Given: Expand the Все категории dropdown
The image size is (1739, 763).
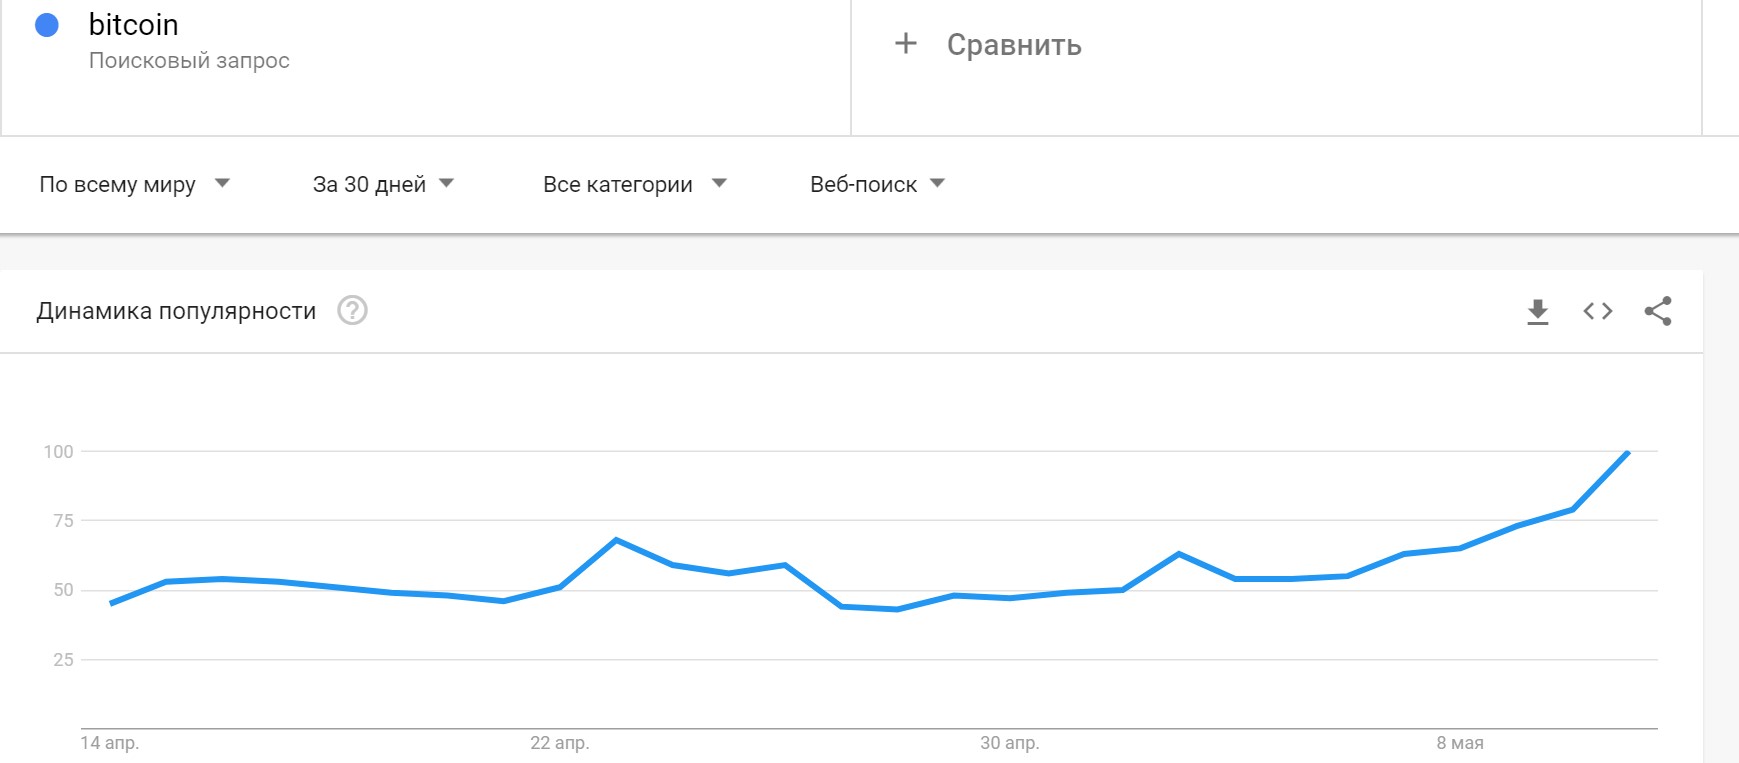Looking at the screenshot, I should point(635,184).
